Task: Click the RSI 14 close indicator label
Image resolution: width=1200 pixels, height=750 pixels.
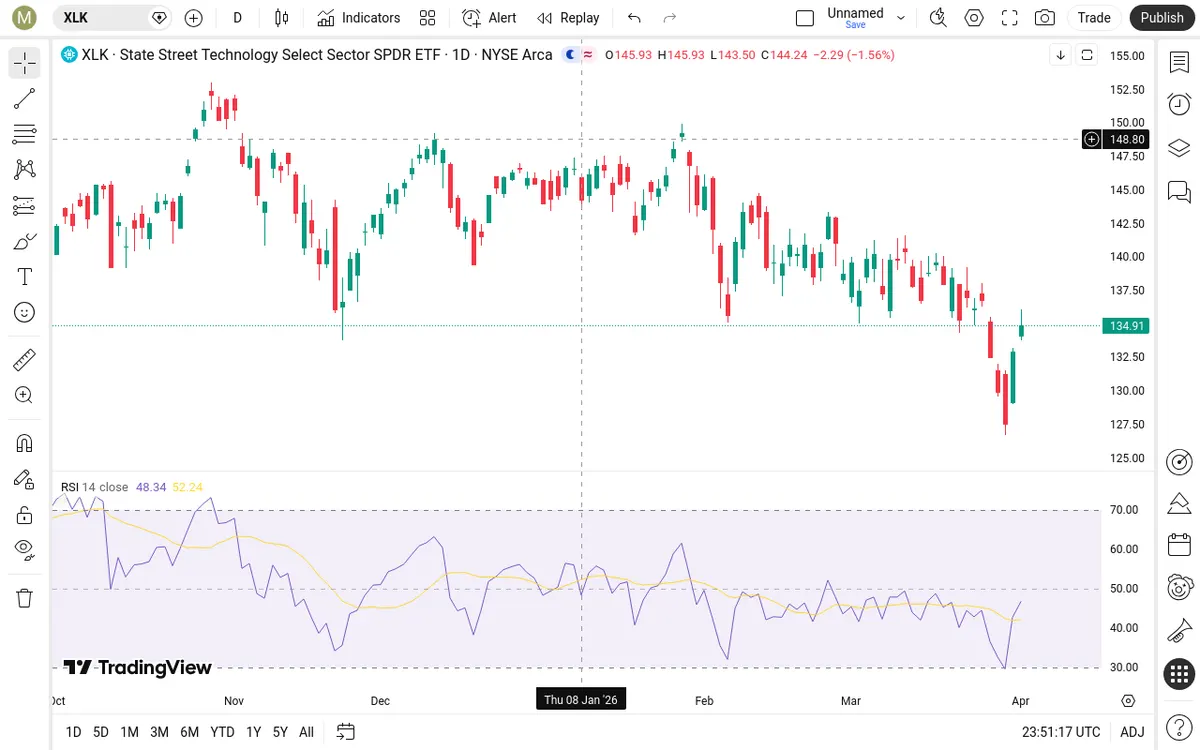Action: point(94,487)
